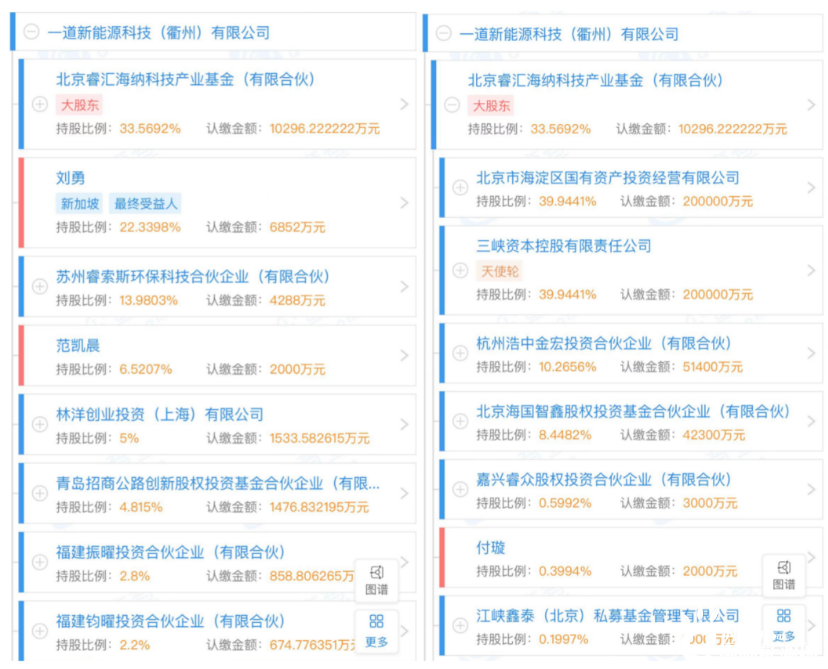
Task: Open the 更多 button beside 福建钧曜
Action: (377, 631)
